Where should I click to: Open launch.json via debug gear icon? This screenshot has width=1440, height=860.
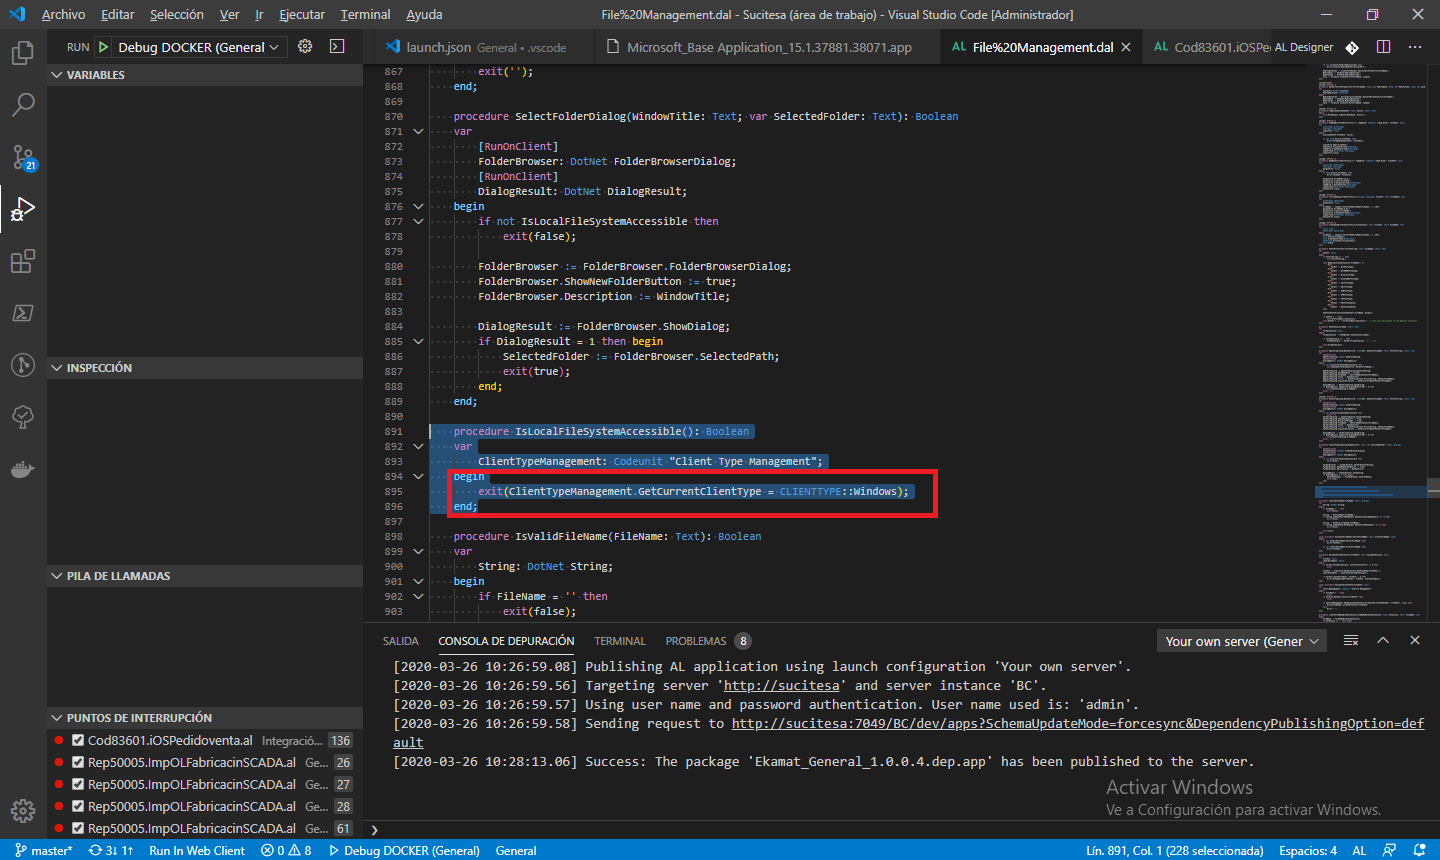pos(305,47)
